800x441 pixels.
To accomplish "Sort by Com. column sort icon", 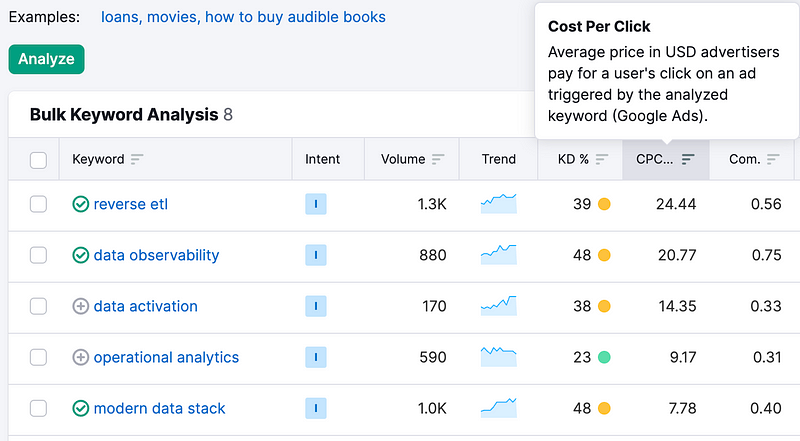I will click(x=773, y=159).
